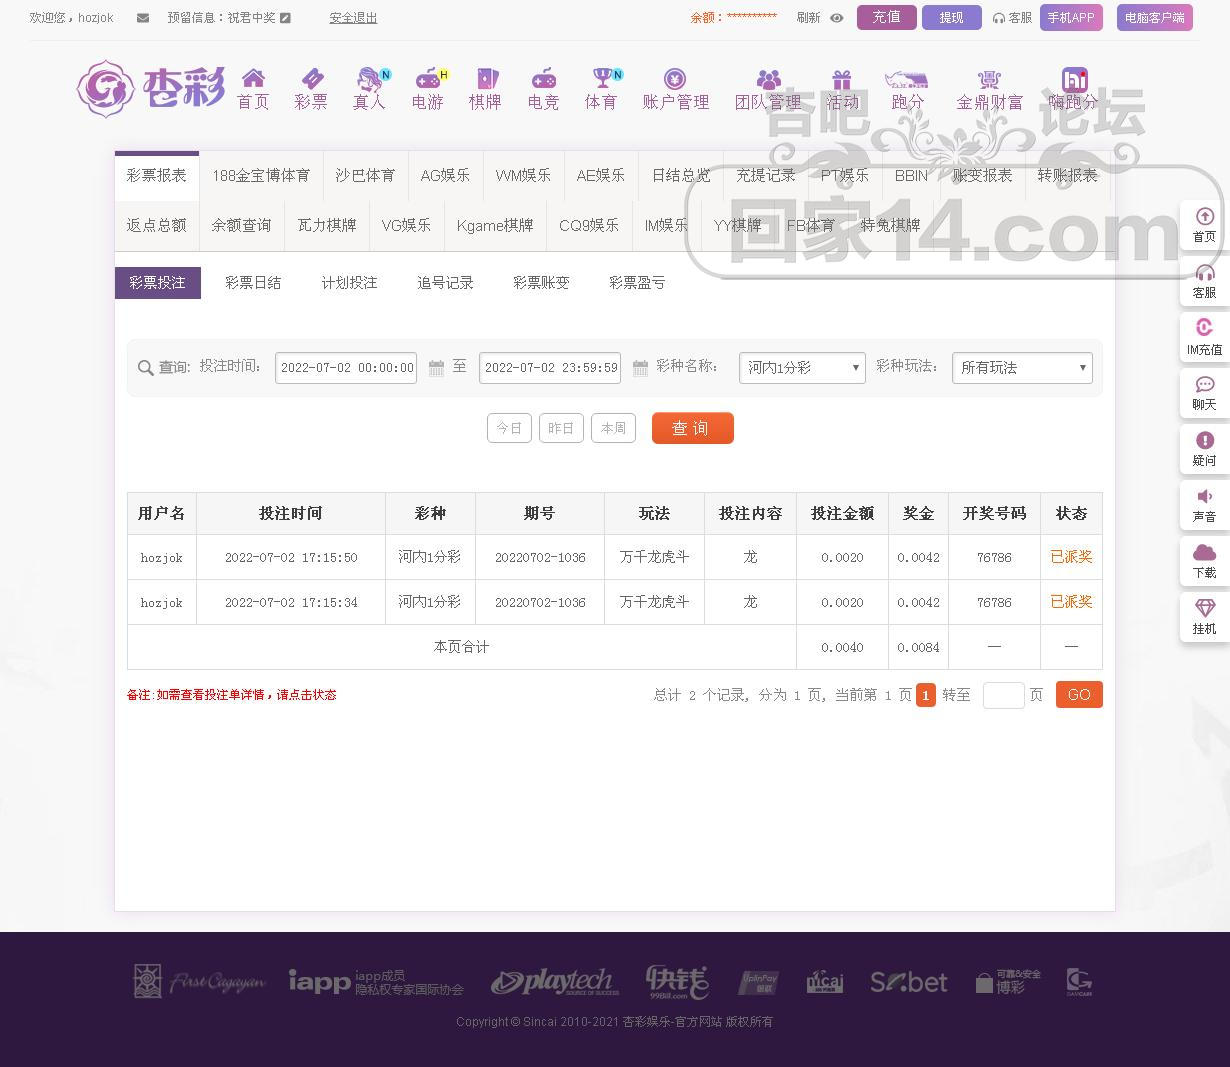Open the 手机APP button
The width and height of the screenshot is (1230, 1067).
(1071, 17)
